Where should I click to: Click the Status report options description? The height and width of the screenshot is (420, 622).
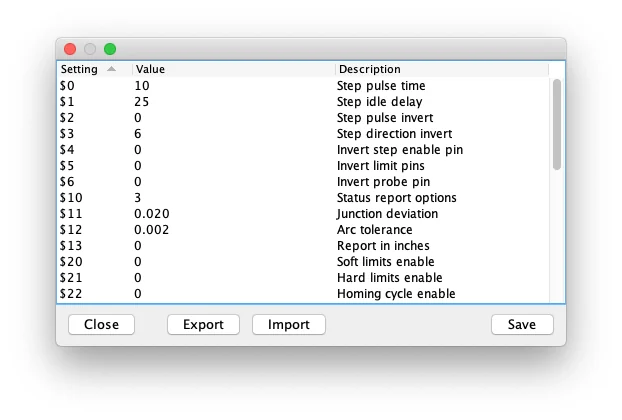(x=397, y=198)
